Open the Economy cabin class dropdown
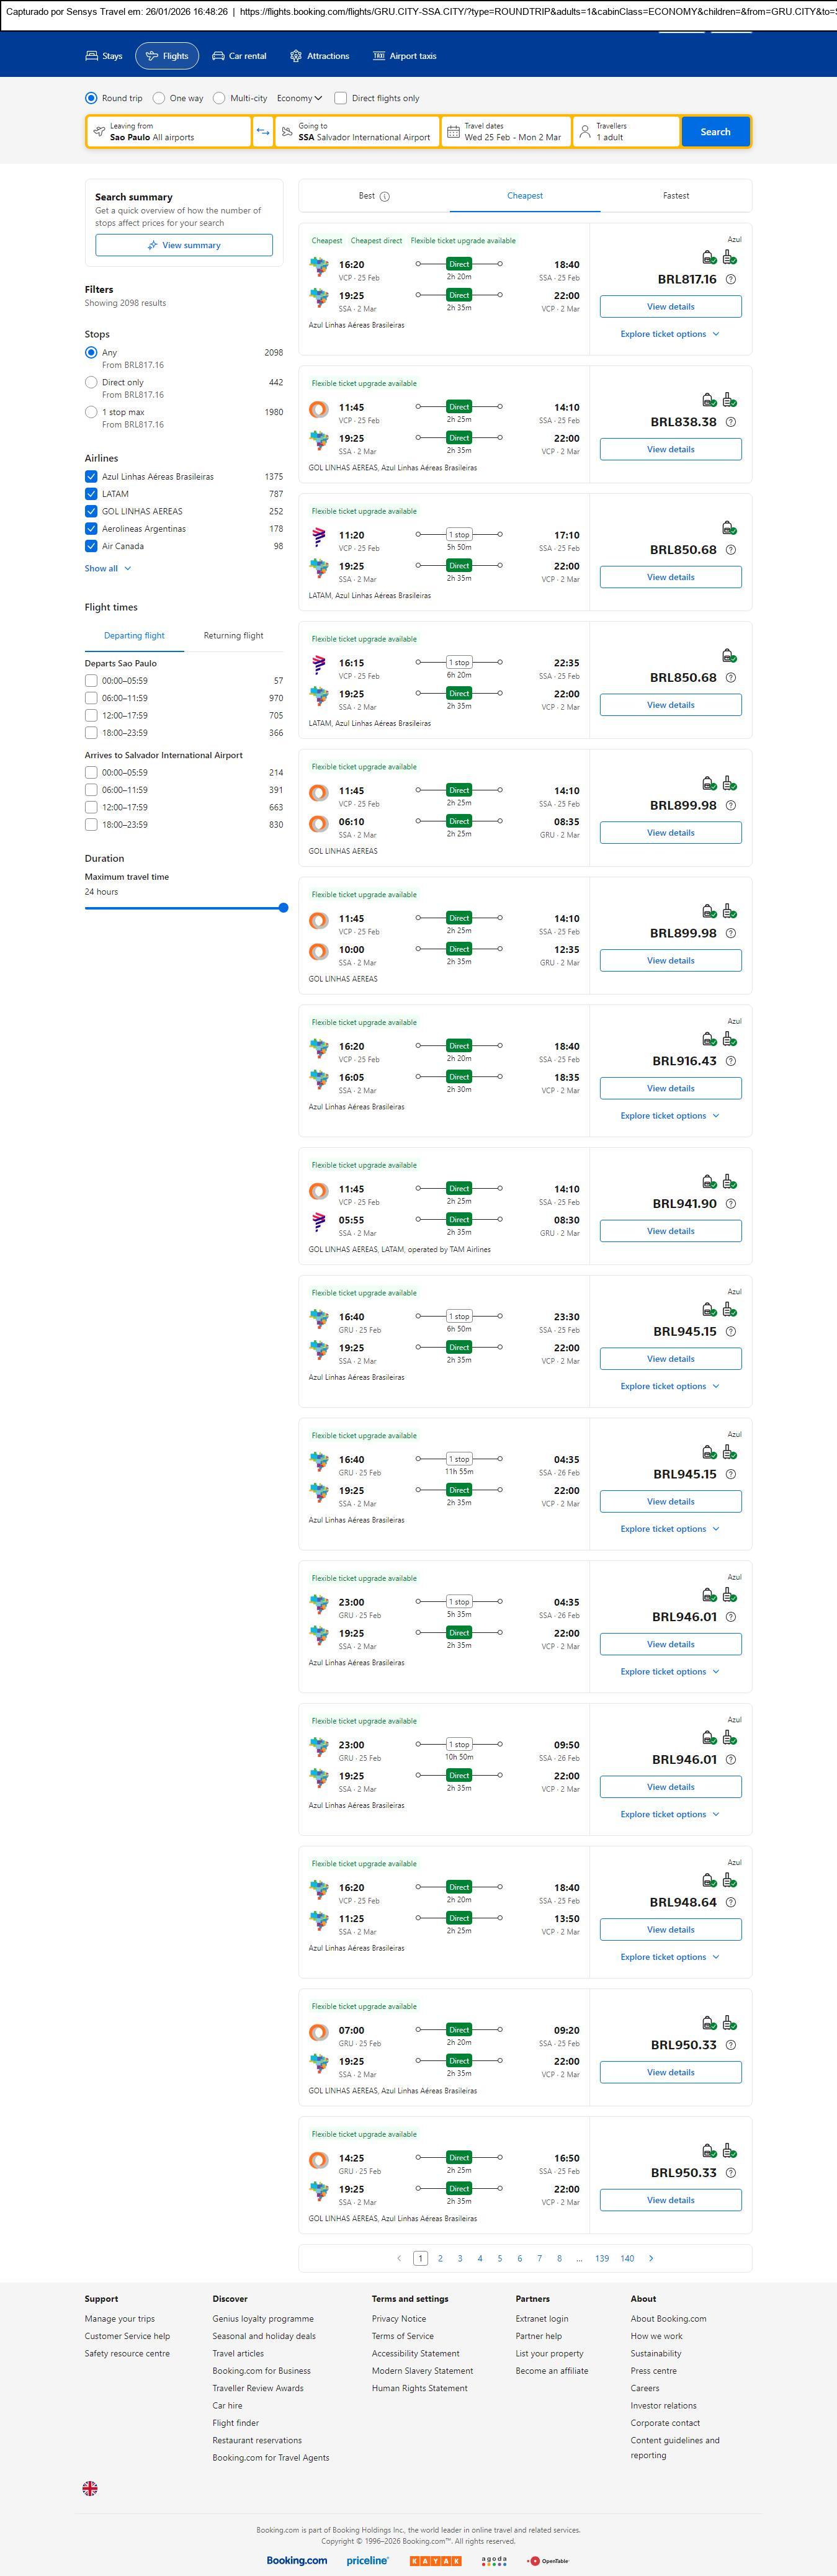 pyautogui.click(x=299, y=98)
